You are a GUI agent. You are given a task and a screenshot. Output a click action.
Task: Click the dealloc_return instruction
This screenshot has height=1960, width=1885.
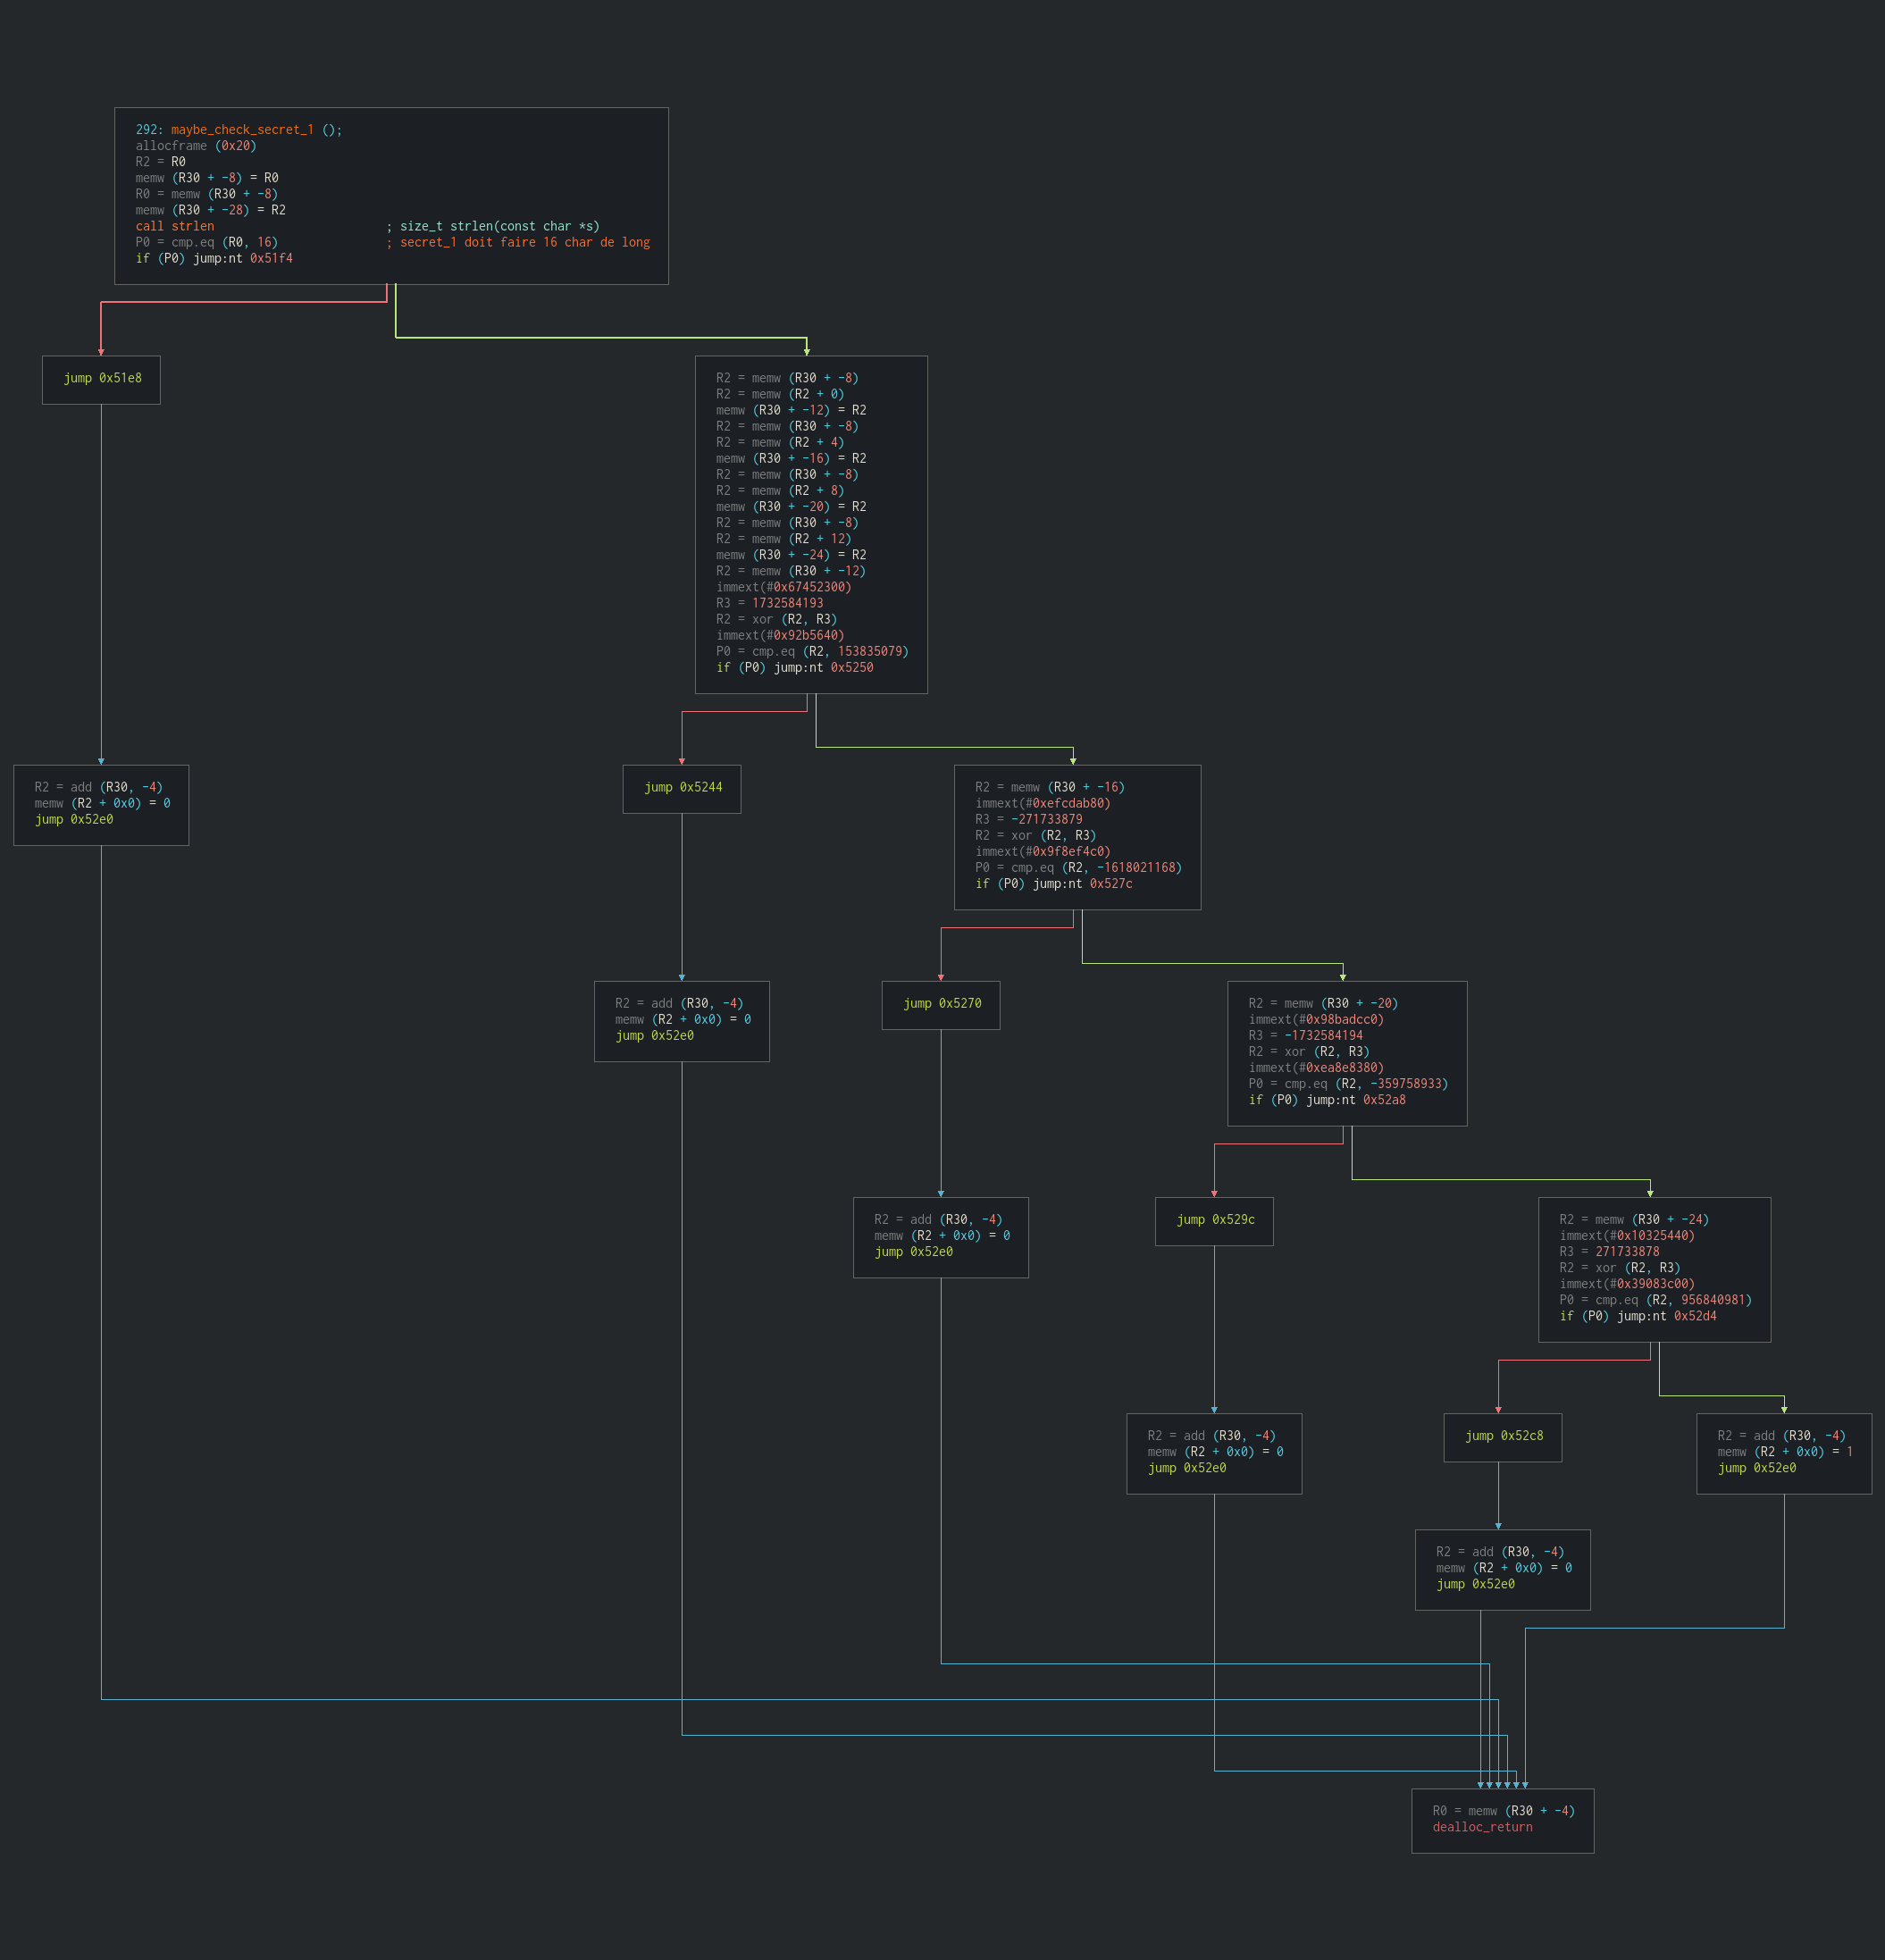1482,1827
